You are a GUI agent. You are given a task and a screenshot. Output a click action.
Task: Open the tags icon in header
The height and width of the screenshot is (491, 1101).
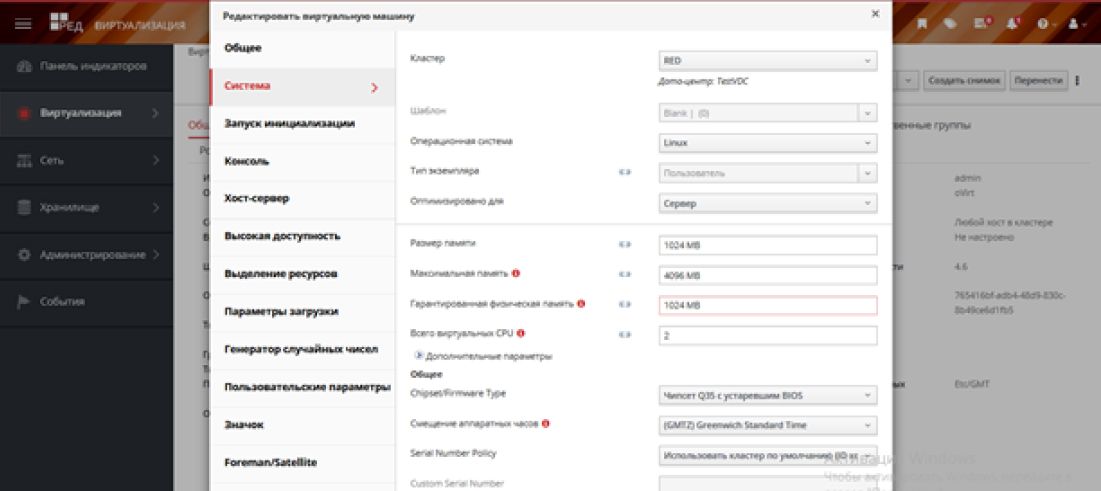(952, 23)
